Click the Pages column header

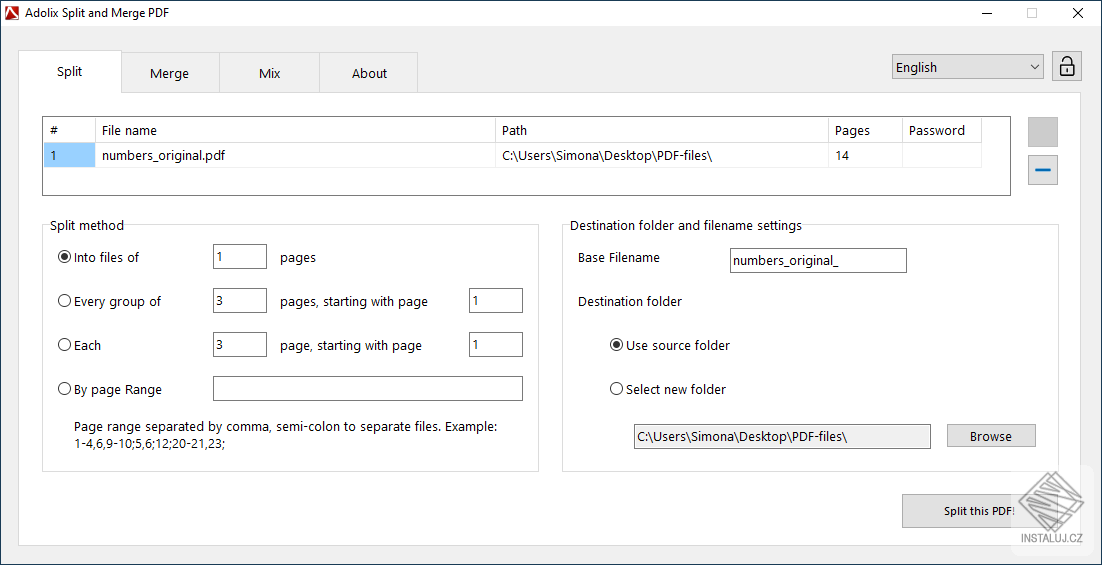[x=866, y=130]
